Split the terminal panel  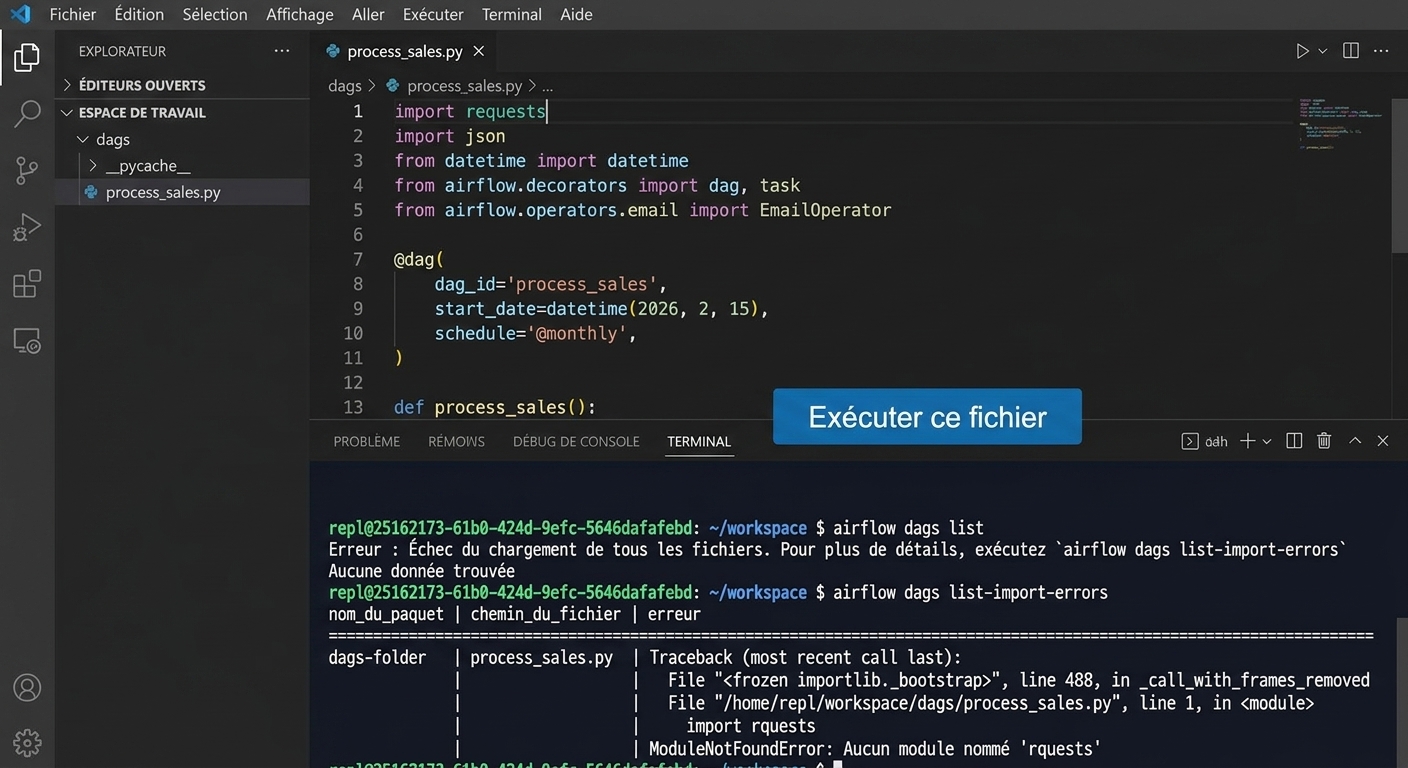tap(1294, 441)
